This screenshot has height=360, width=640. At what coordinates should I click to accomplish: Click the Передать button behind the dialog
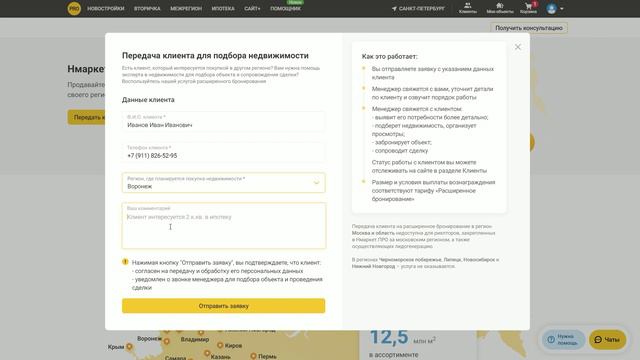(87, 117)
